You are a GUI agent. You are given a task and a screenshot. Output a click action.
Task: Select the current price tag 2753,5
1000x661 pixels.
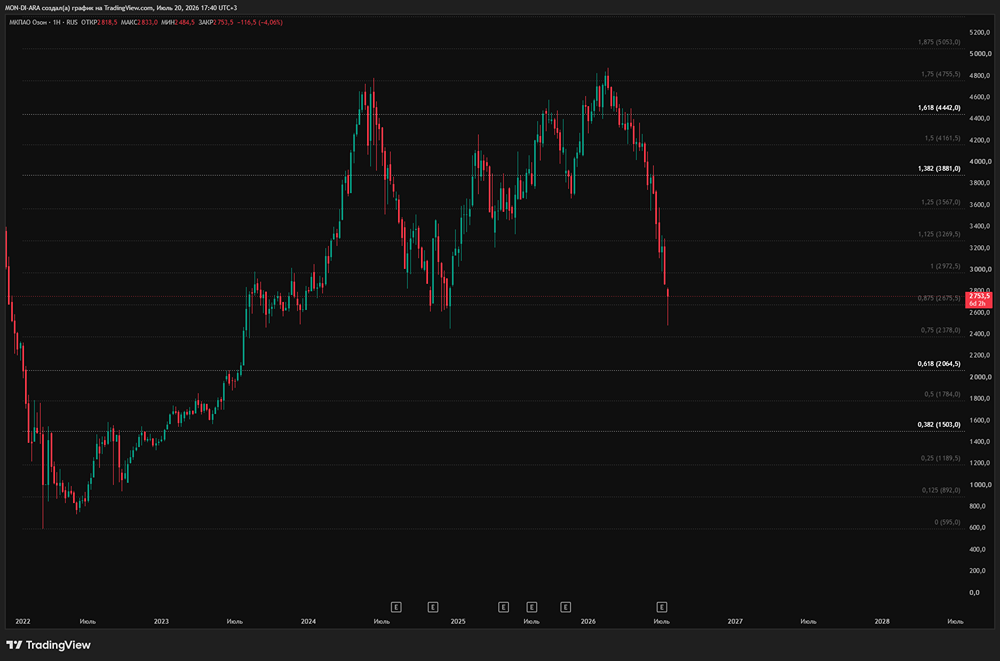[978, 299]
